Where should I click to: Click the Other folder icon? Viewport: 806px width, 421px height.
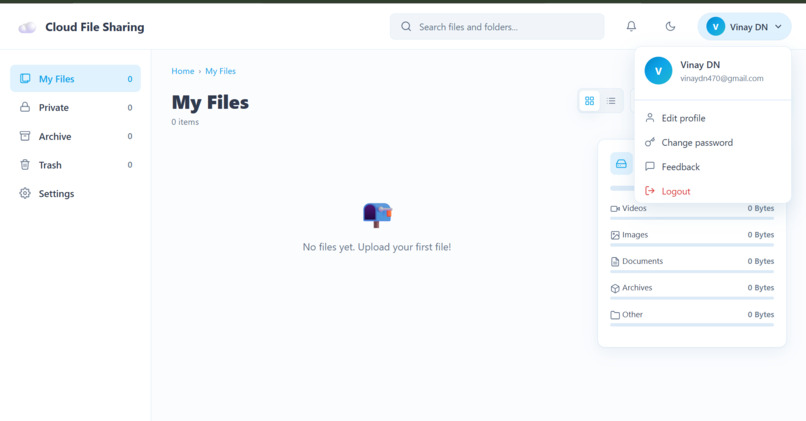coord(615,315)
